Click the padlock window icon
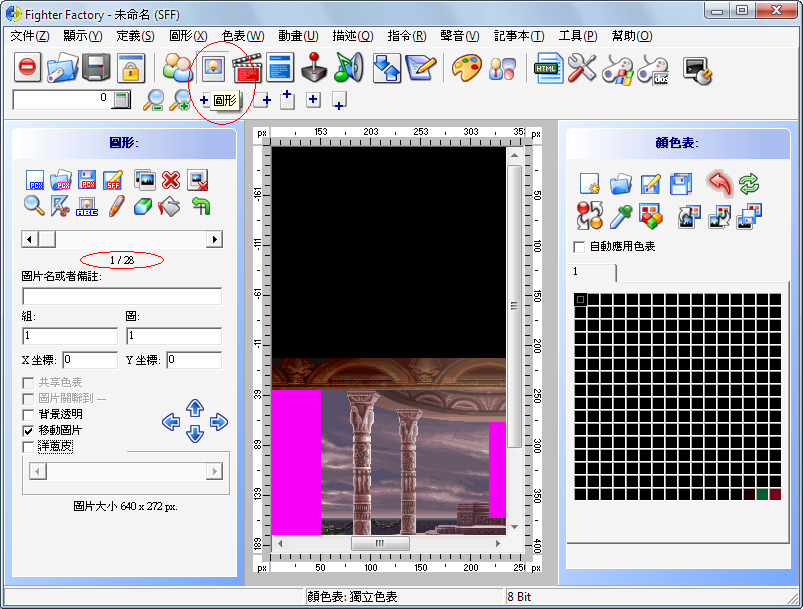 131,67
